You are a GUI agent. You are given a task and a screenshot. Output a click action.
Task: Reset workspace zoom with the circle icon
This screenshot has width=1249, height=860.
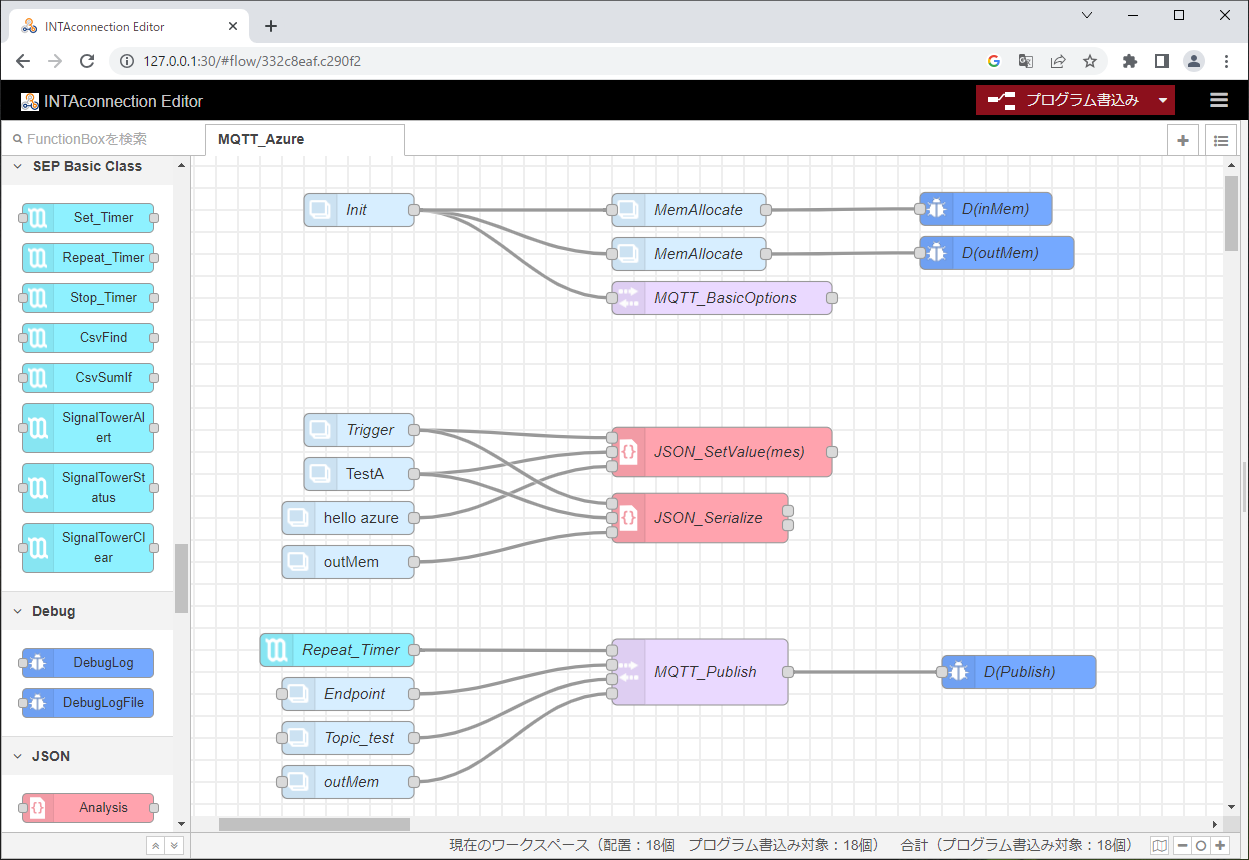pos(1201,845)
